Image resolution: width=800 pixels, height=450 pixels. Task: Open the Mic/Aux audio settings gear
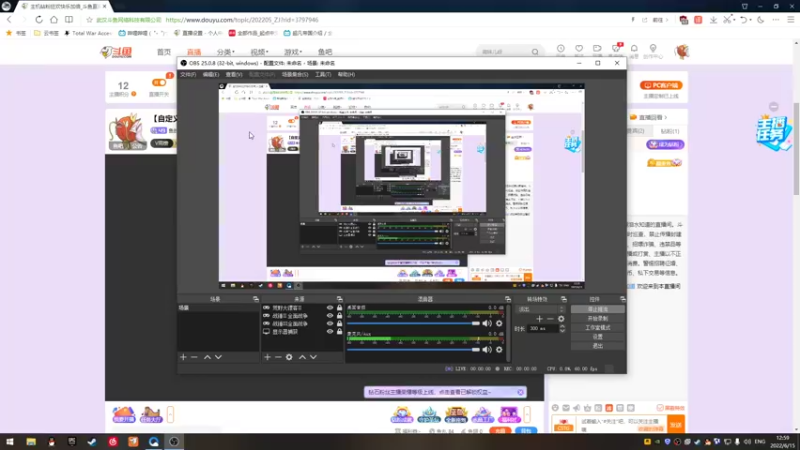[x=499, y=349]
